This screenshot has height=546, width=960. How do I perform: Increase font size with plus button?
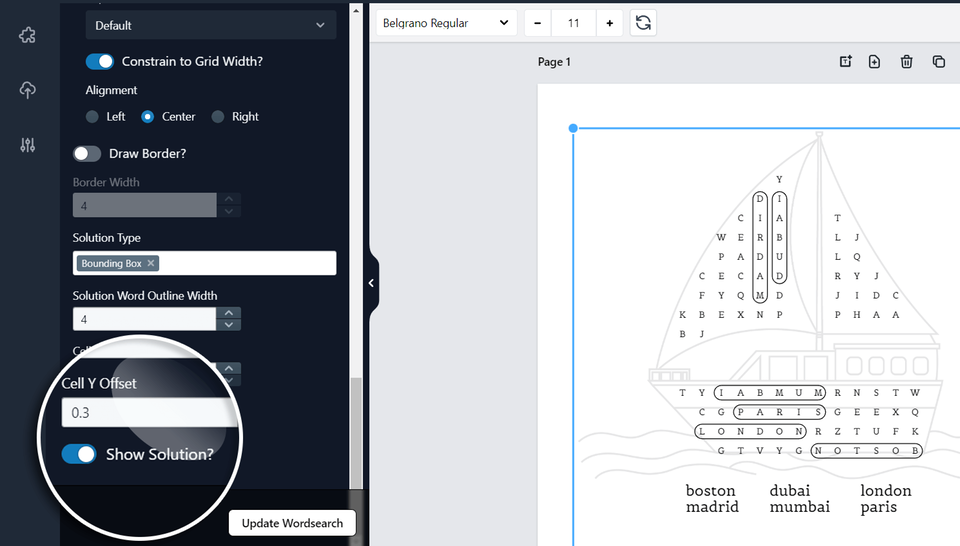[x=609, y=23]
